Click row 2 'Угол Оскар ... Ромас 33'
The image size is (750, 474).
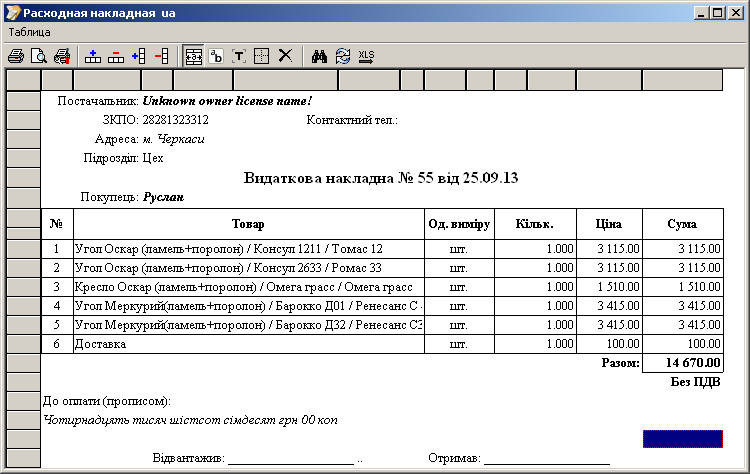coord(249,268)
